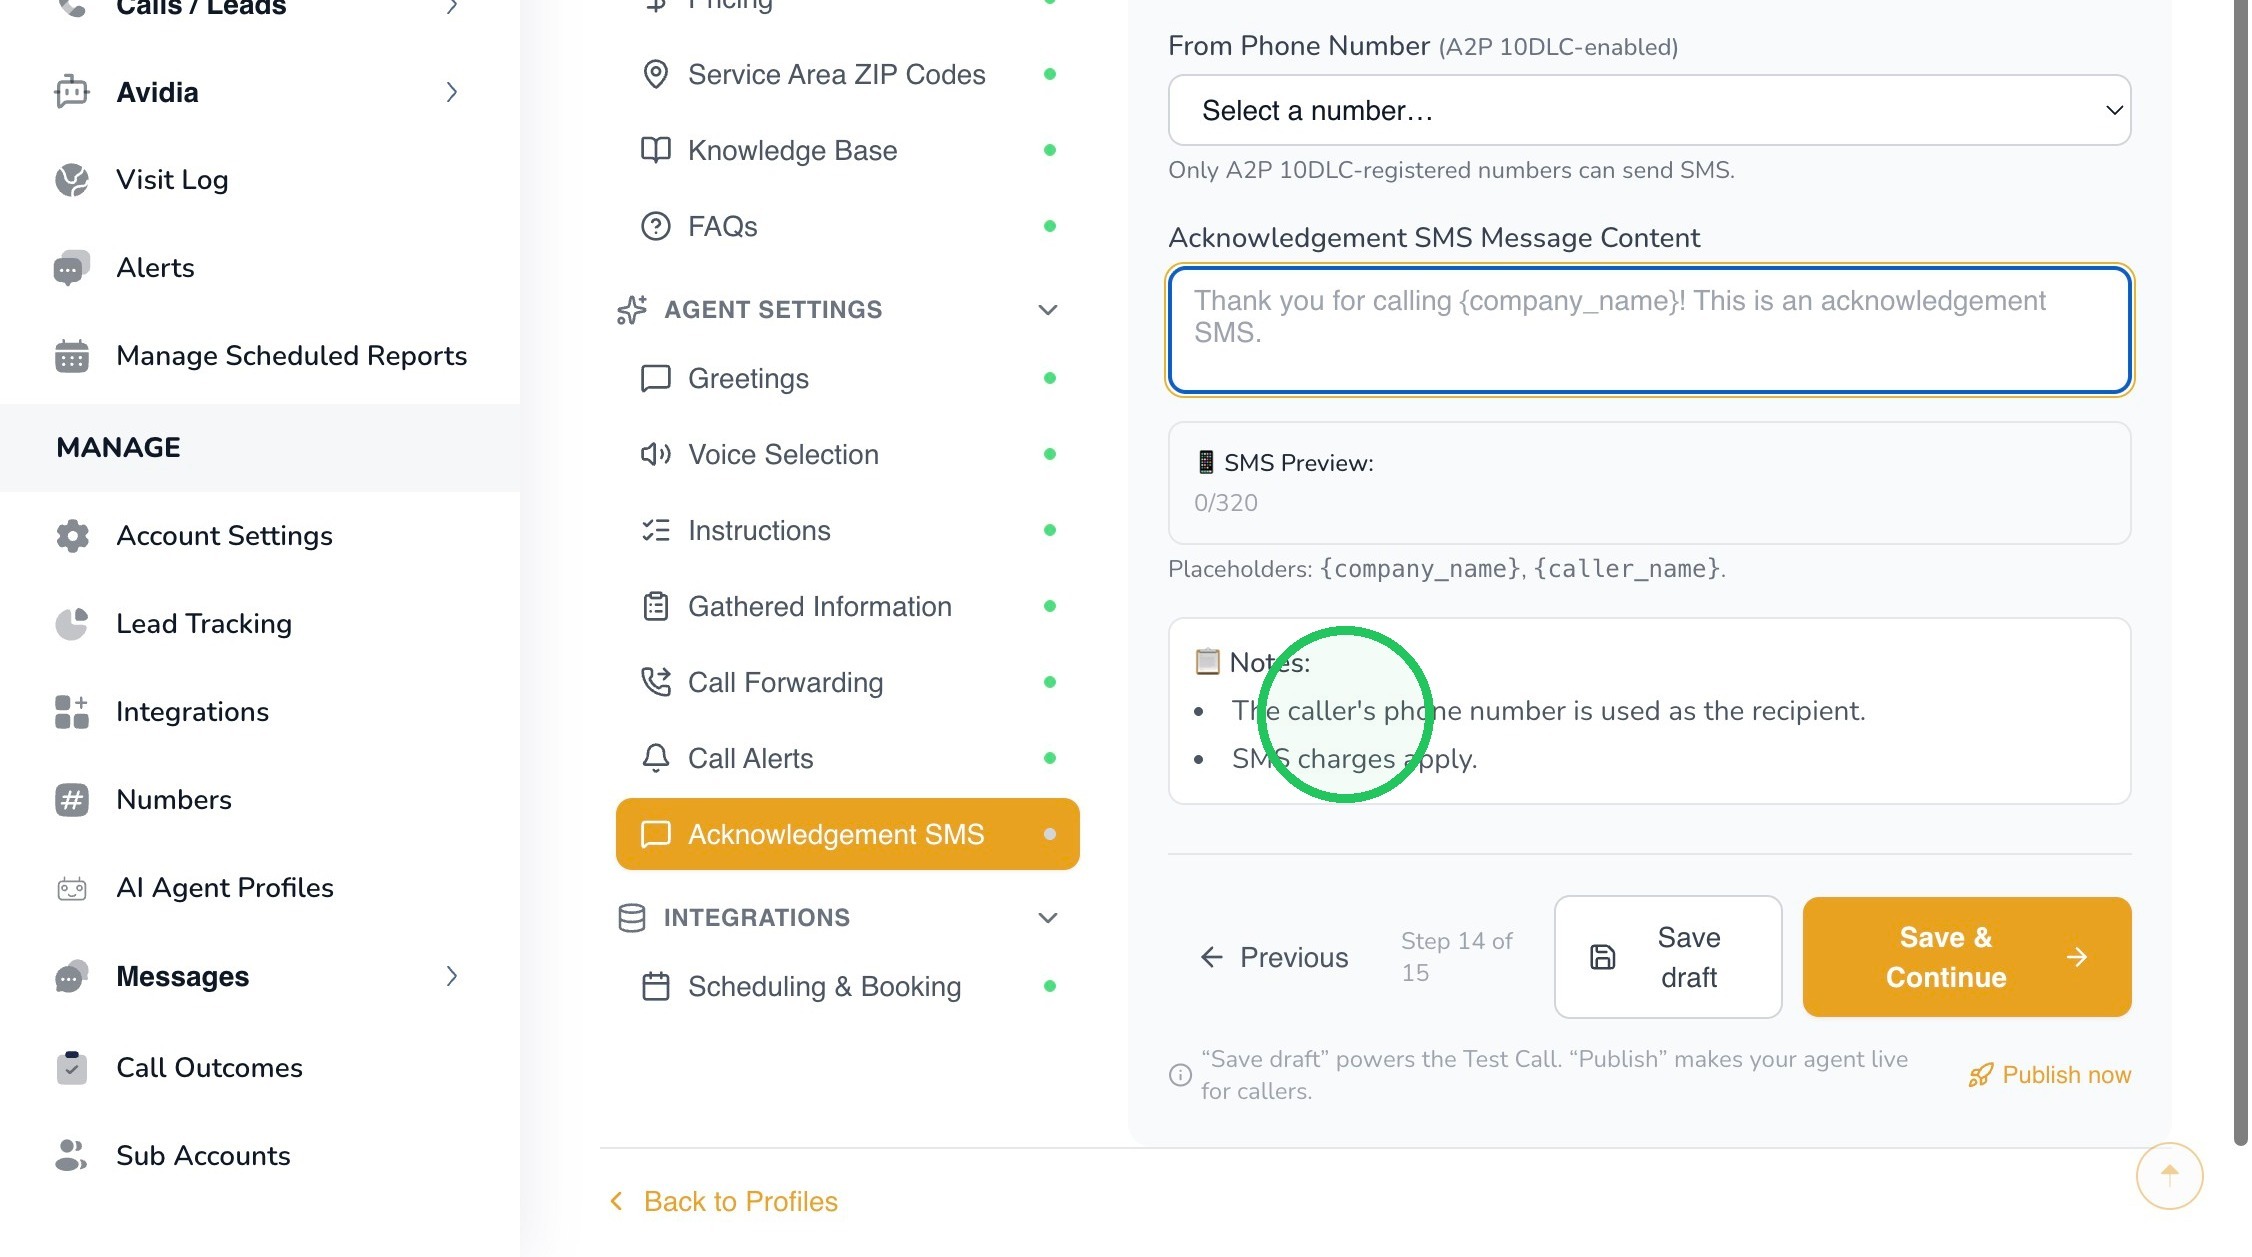Click the Account Settings gear icon
Image resolution: width=2252 pixels, height=1257 pixels.
72,536
